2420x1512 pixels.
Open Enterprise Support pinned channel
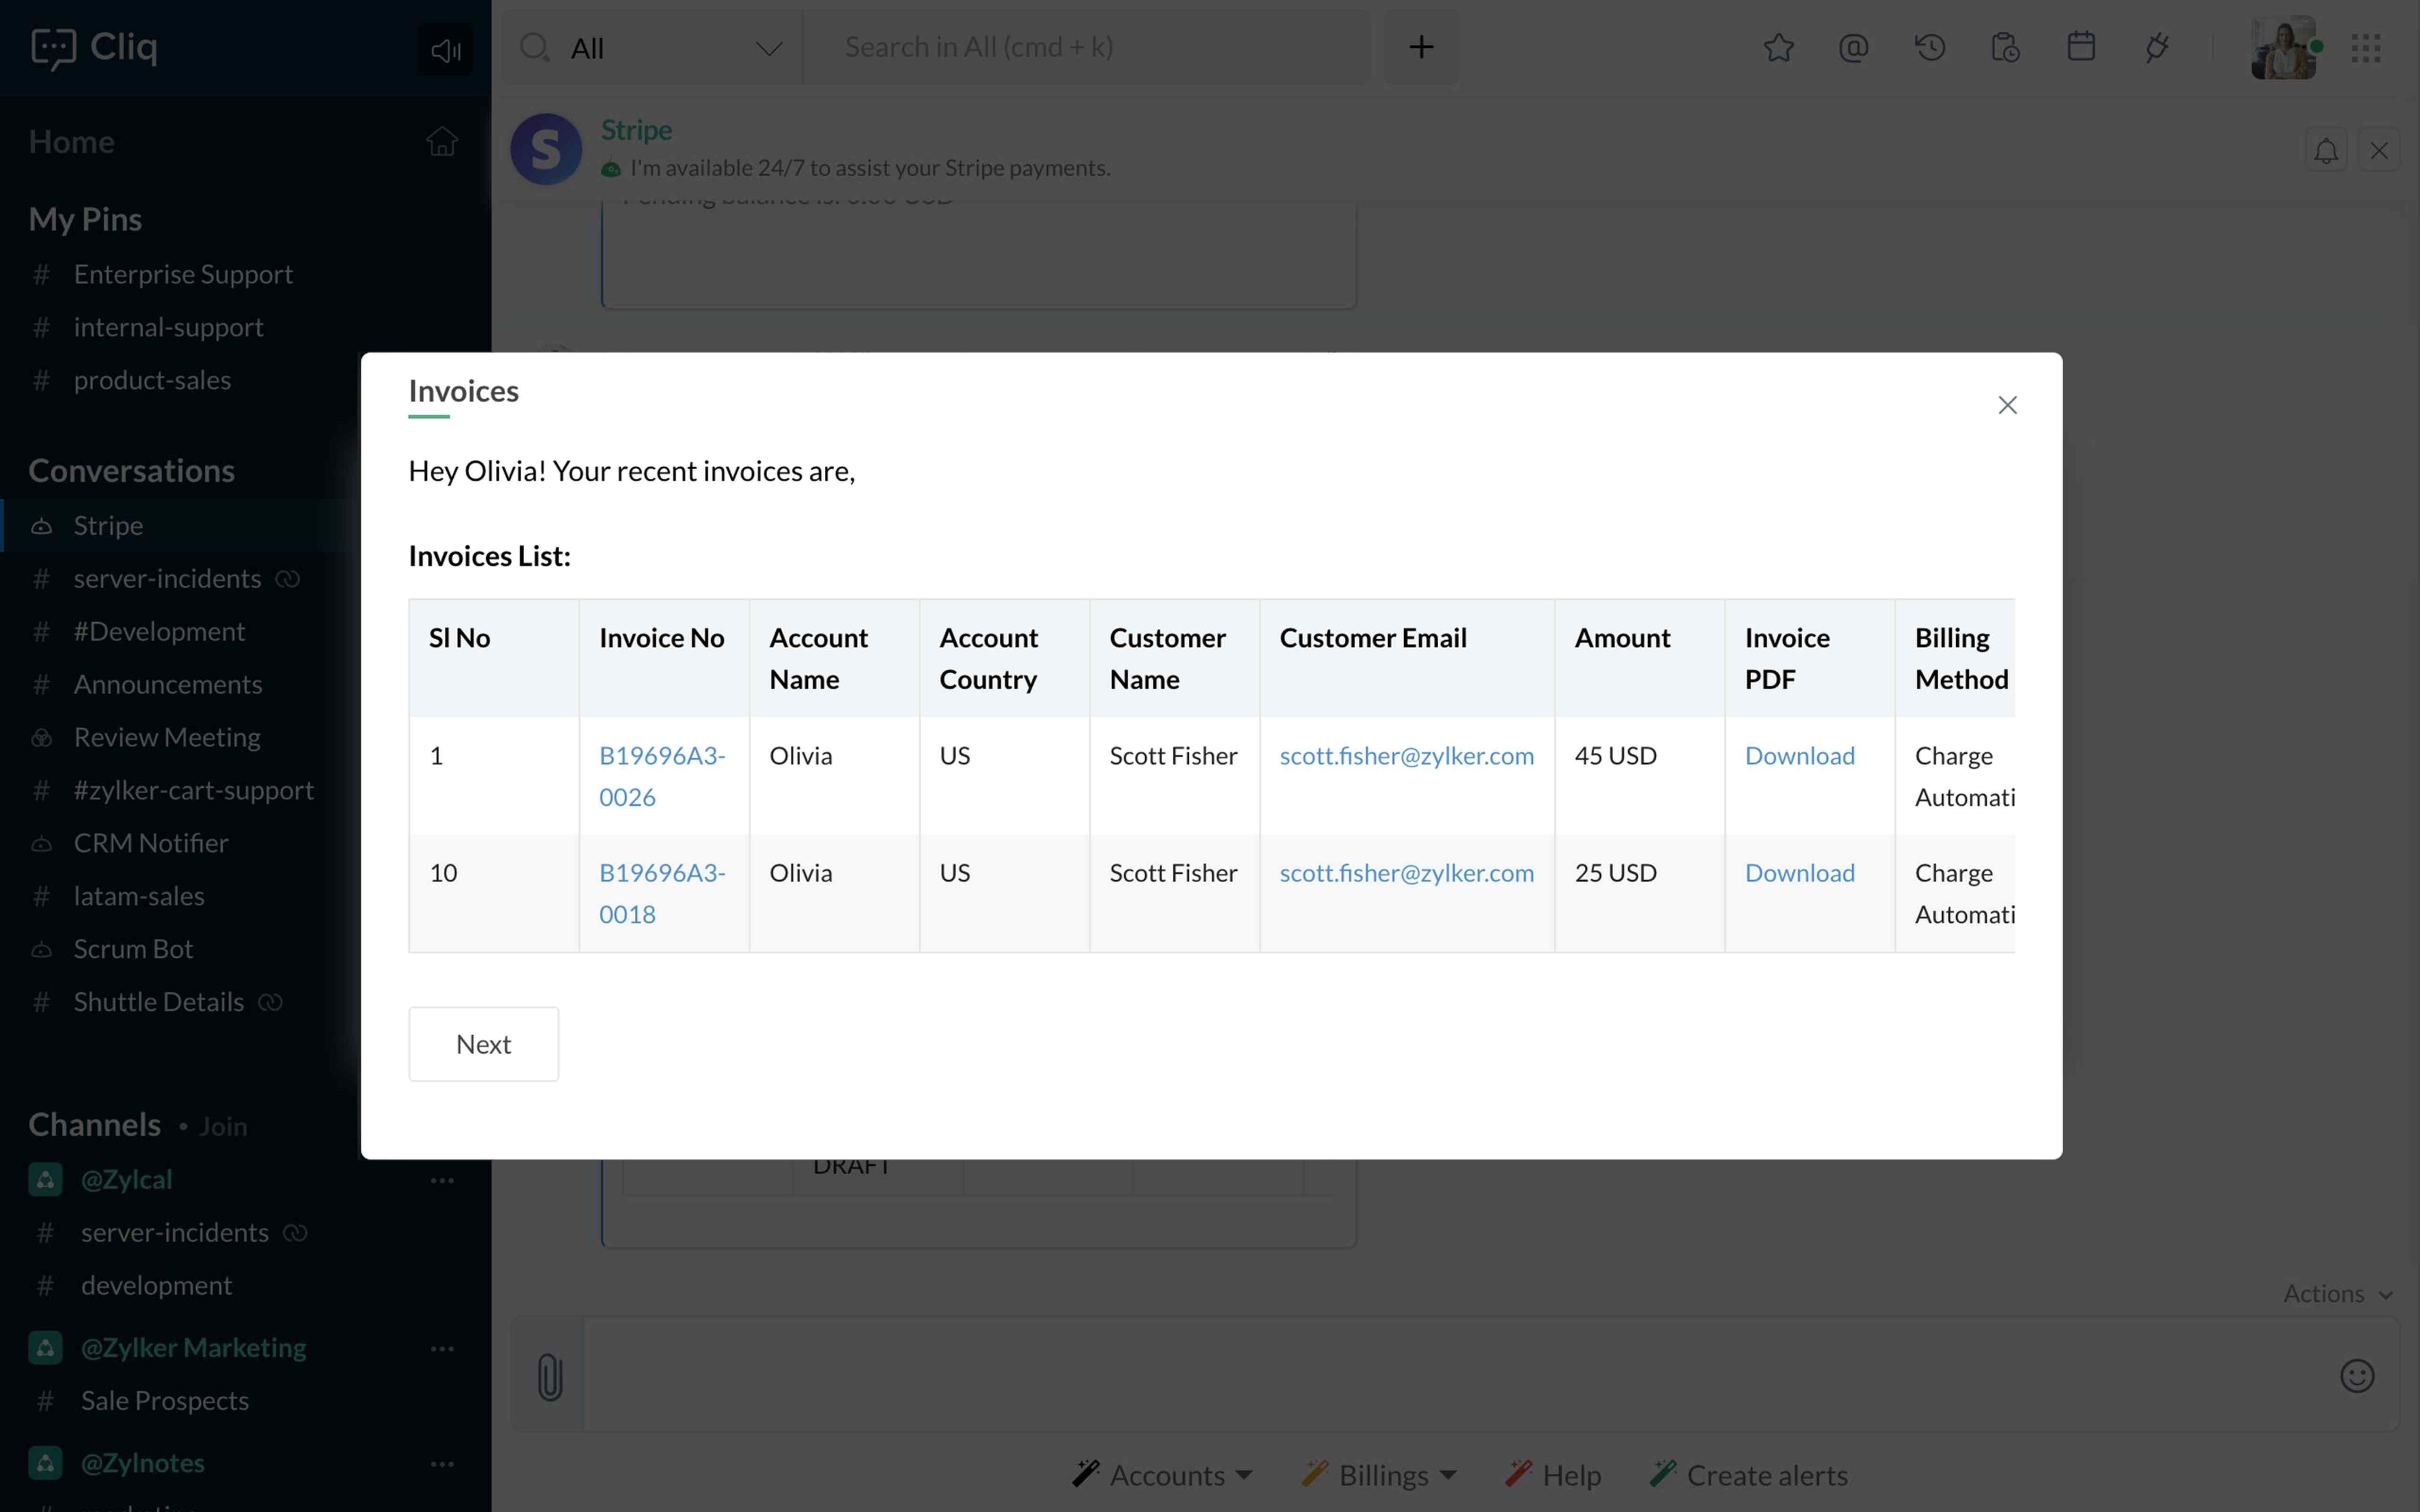pos(183,274)
